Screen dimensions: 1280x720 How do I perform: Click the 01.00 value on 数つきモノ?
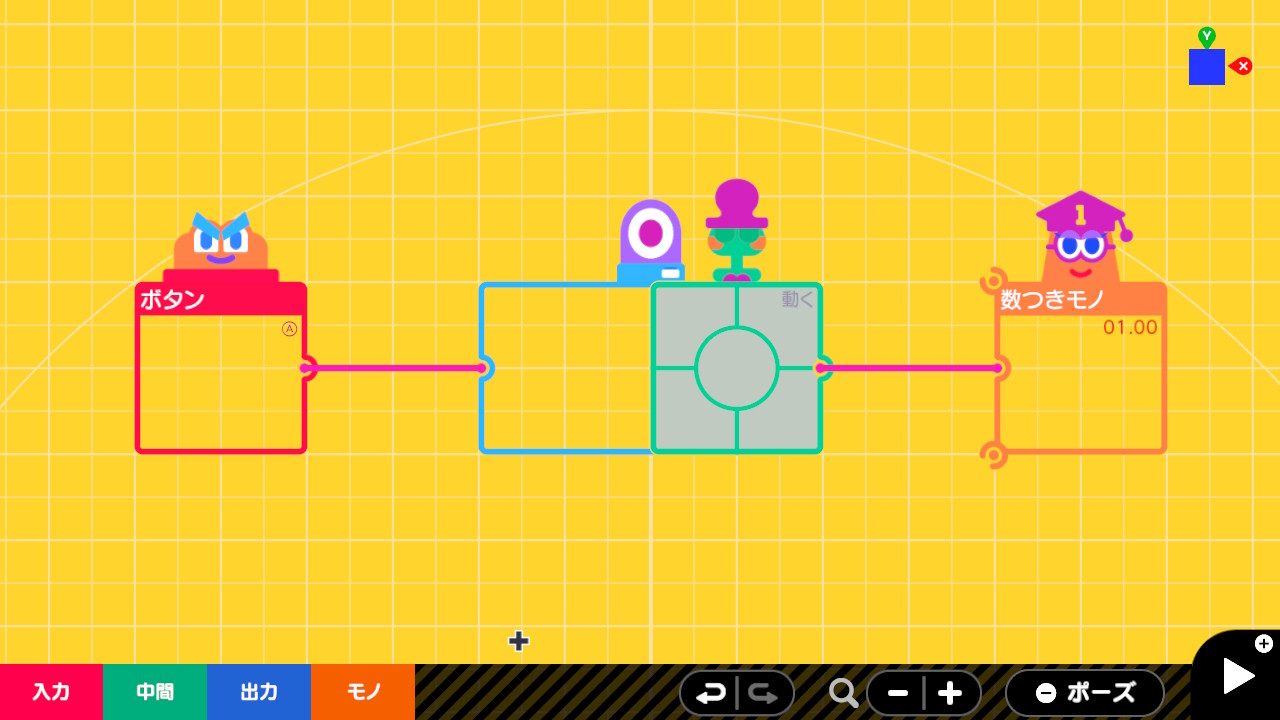point(1130,327)
